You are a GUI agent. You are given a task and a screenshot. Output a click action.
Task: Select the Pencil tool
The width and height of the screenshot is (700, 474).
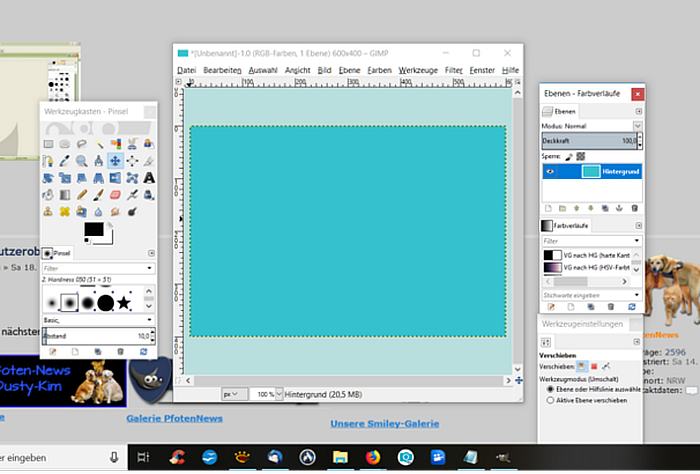point(81,194)
